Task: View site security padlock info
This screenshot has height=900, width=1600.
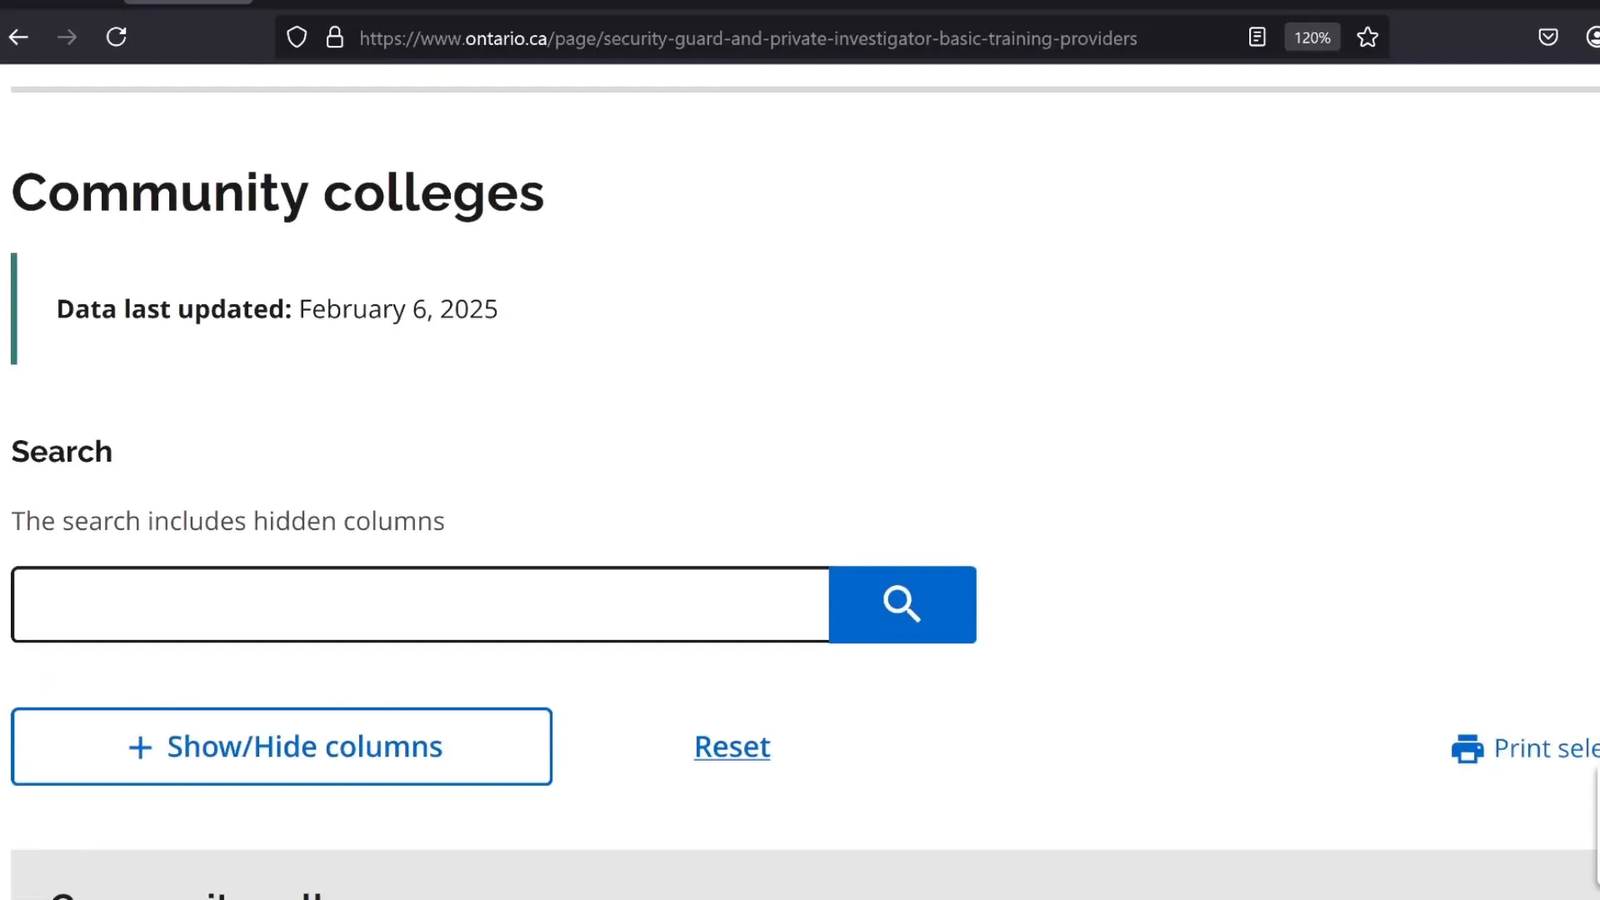Action: click(335, 38)
